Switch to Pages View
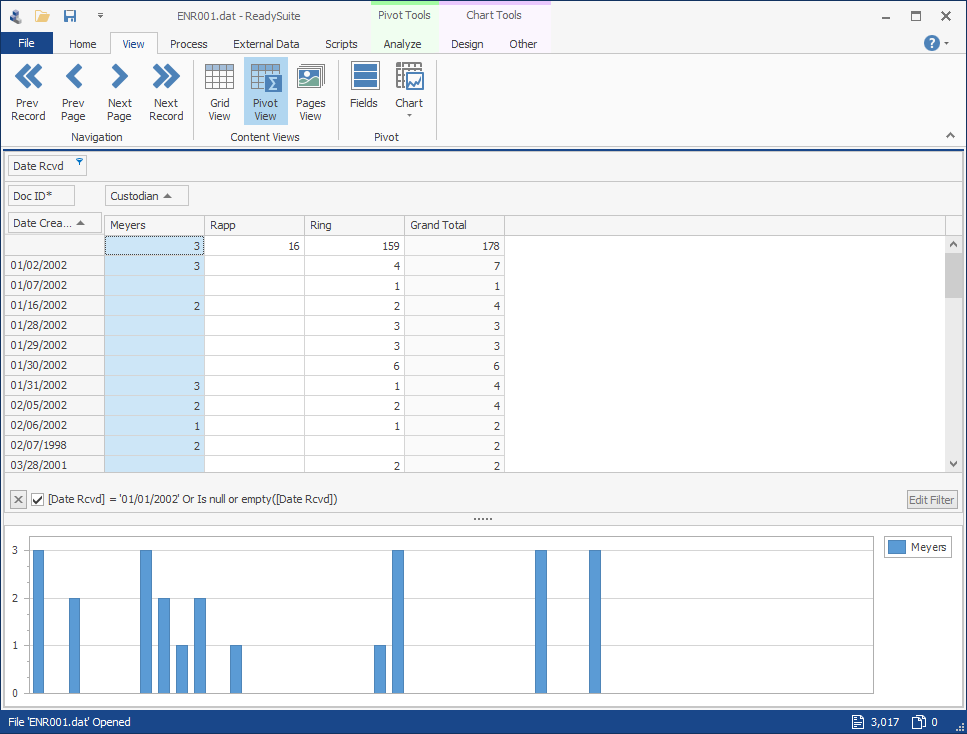Screen dimensions: 967x734 click(310, 90)
